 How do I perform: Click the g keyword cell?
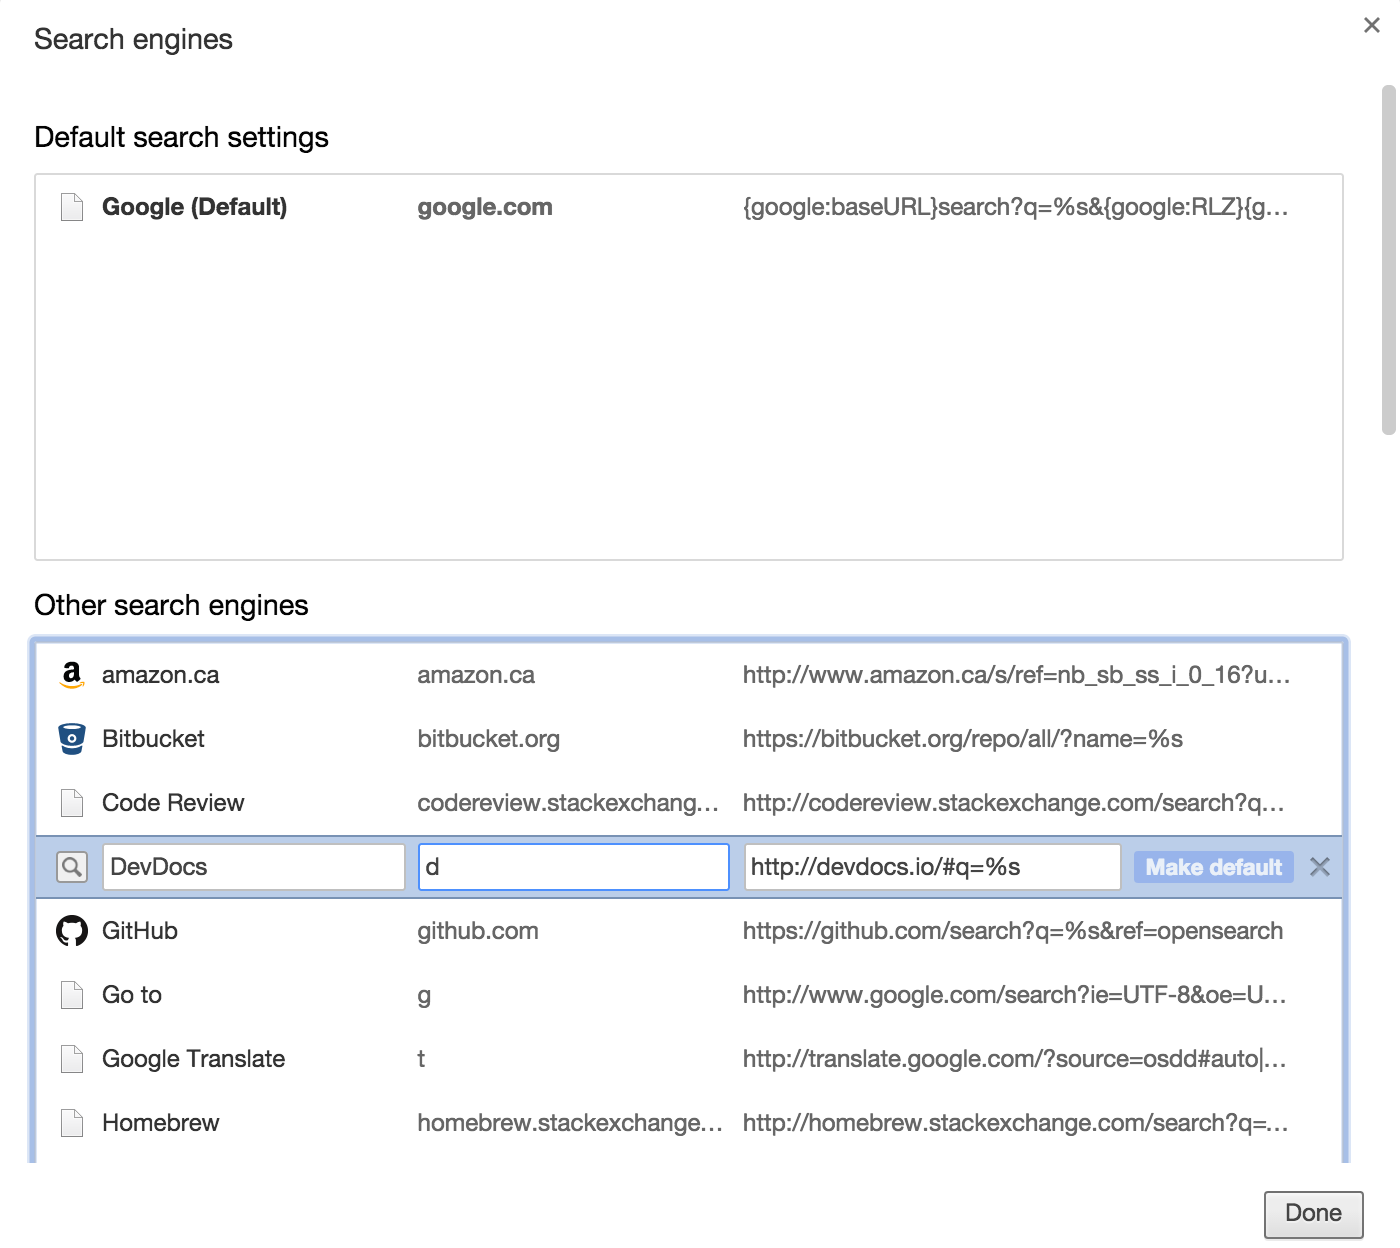[x=424, y=996]
